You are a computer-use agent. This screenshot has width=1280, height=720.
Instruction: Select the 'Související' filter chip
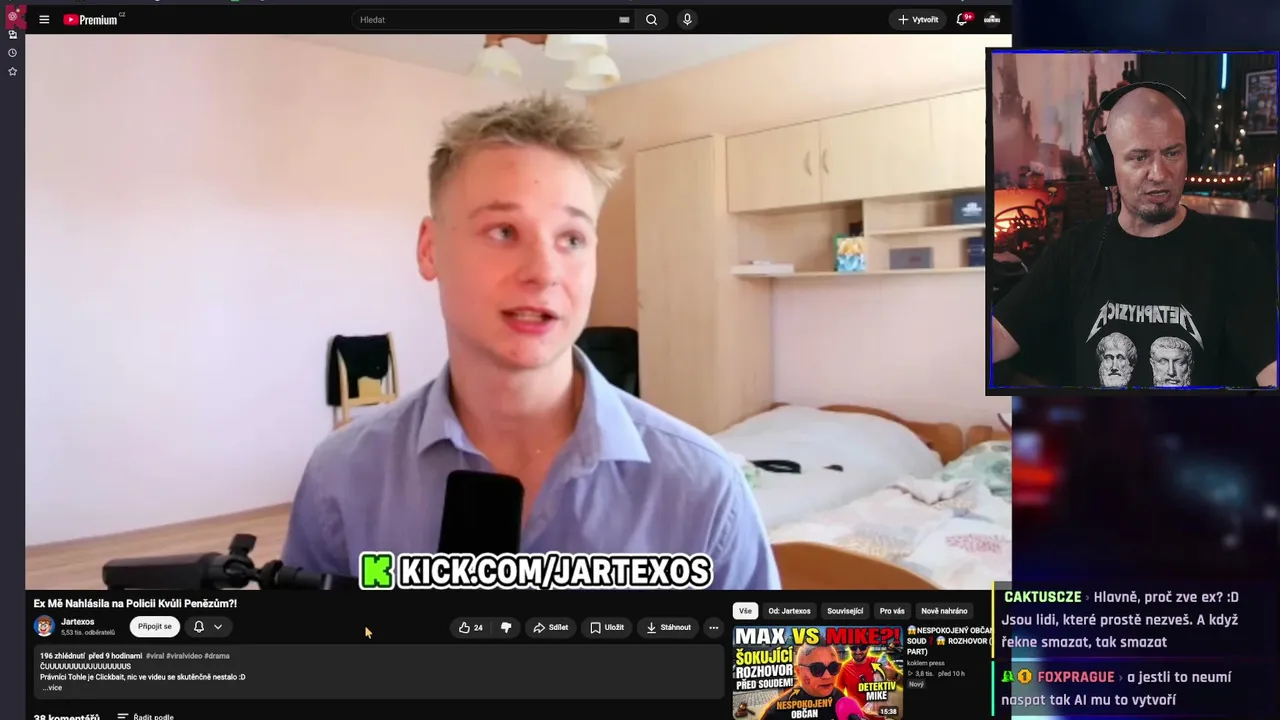pyautogui.click(x=845, y=611)
